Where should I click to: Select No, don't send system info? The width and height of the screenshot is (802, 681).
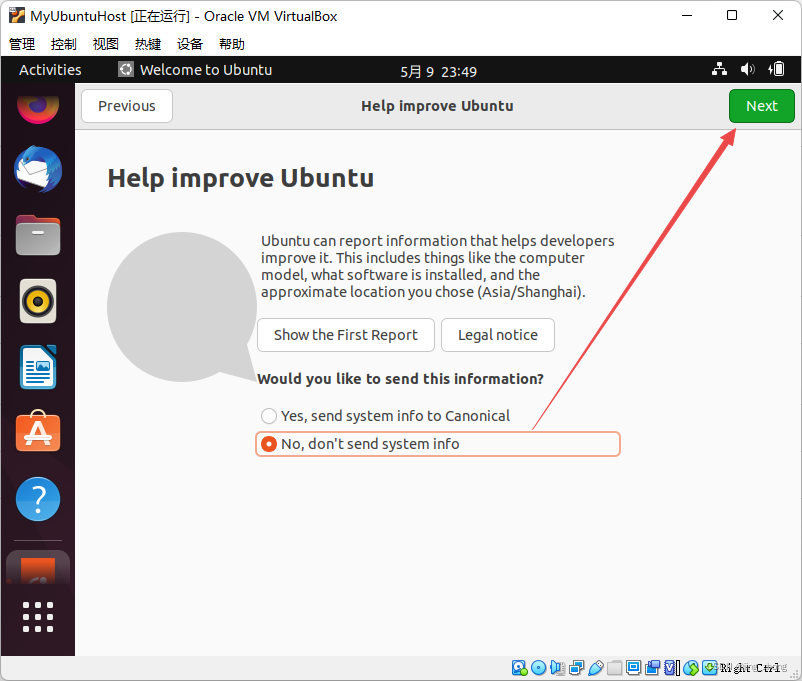coord(438,444)
